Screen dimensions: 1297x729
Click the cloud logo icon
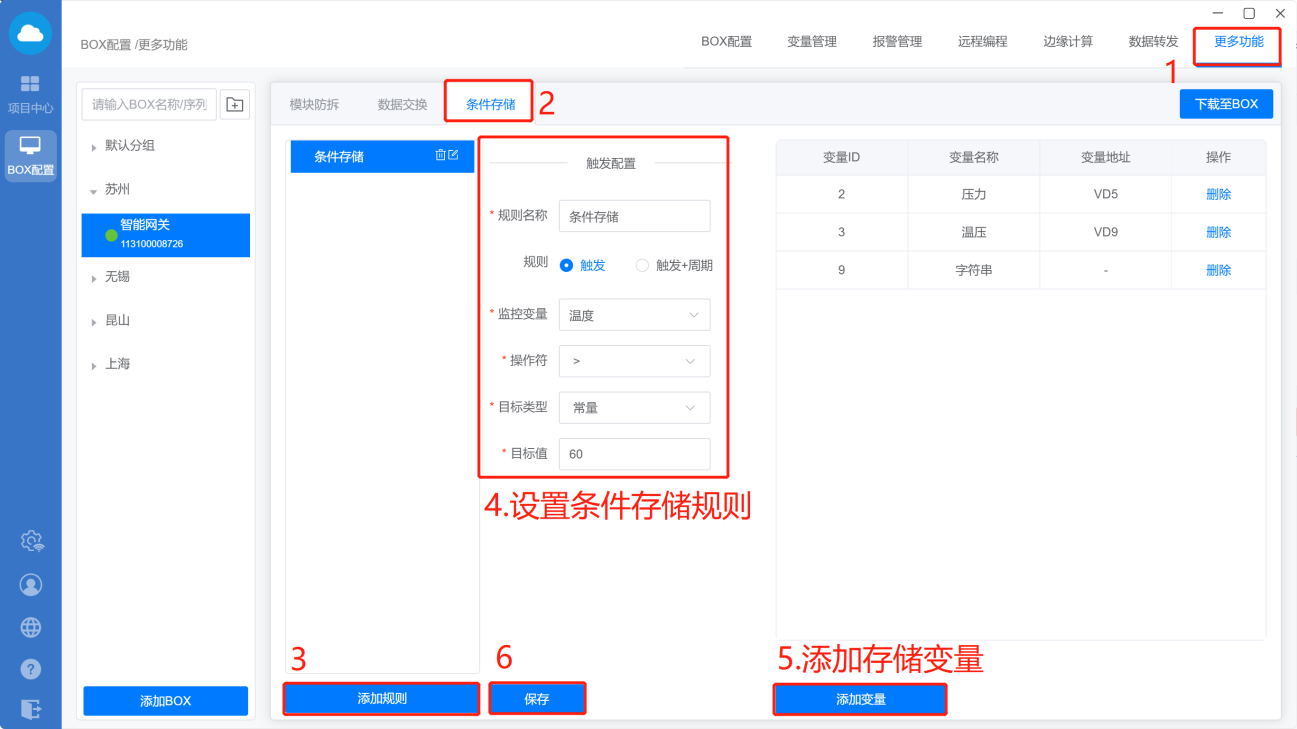(x=31, y=33)
